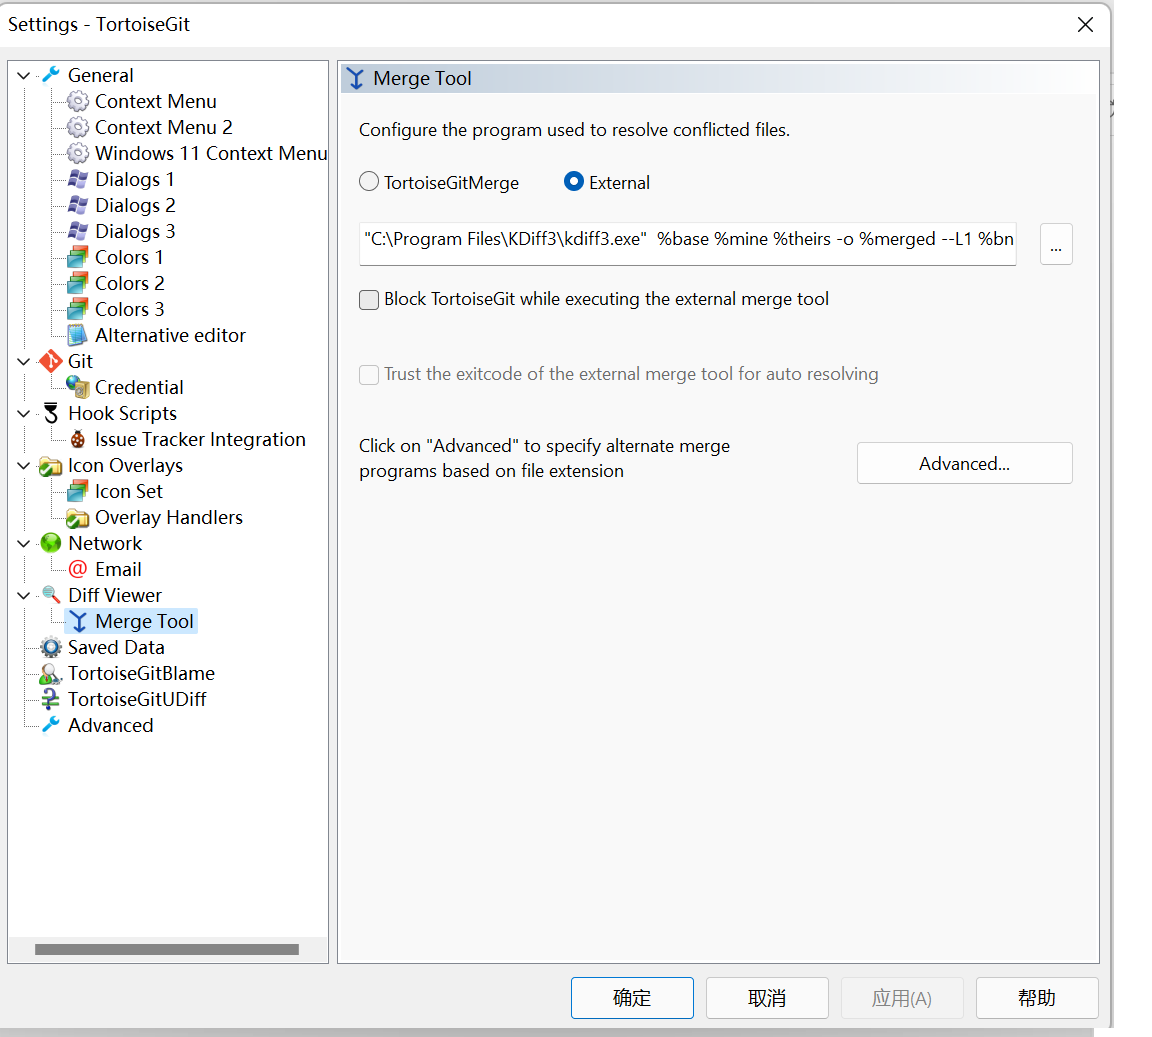Click the Colors 2 icon
This screenshot has width=1152, height=1037.
[78, 283]
